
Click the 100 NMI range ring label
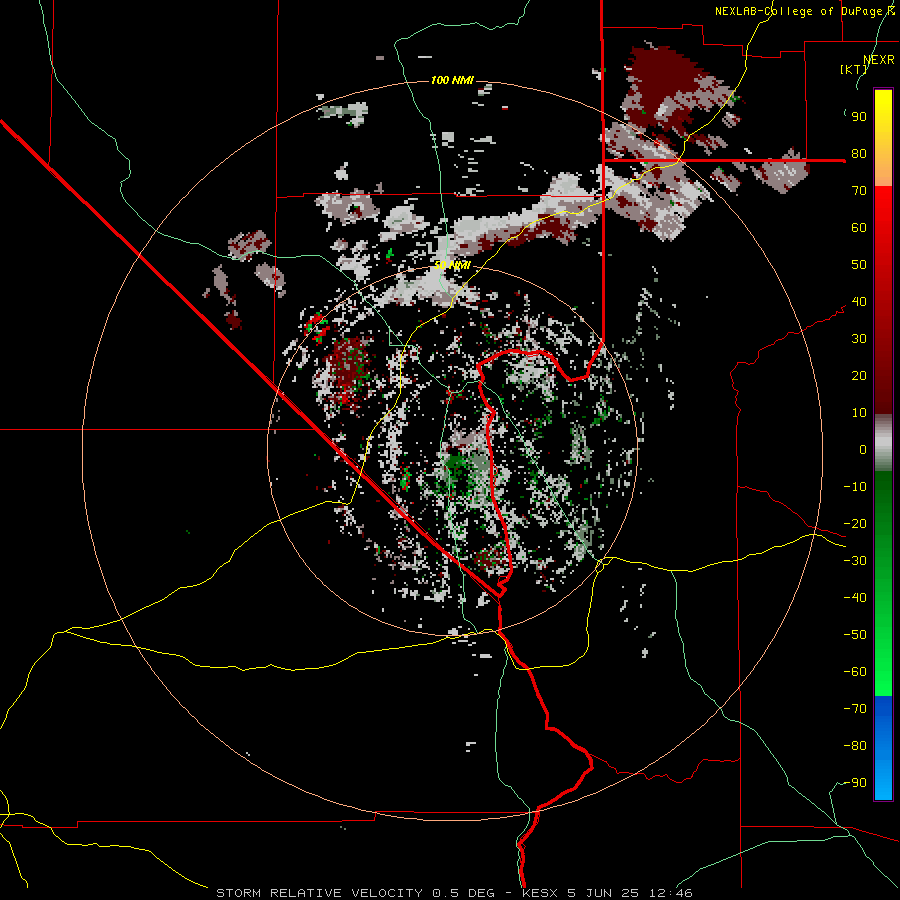click(452, 80)
